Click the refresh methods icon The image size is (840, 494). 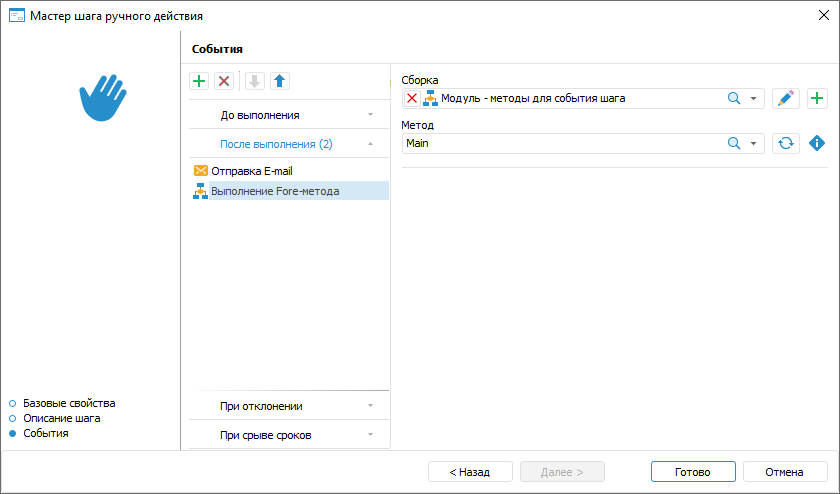tap(786, 143)
